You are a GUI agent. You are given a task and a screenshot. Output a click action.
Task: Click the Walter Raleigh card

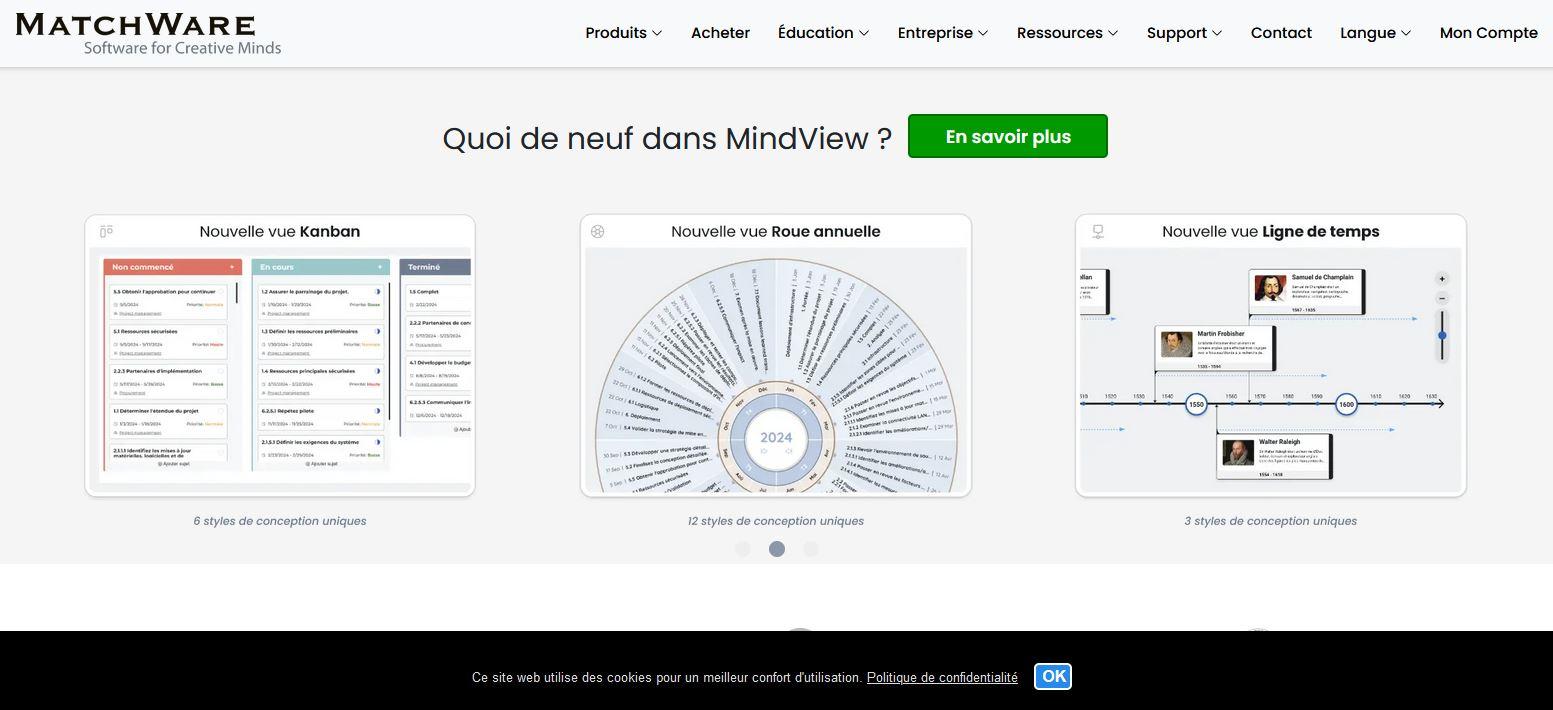(x=1273, y=456)
